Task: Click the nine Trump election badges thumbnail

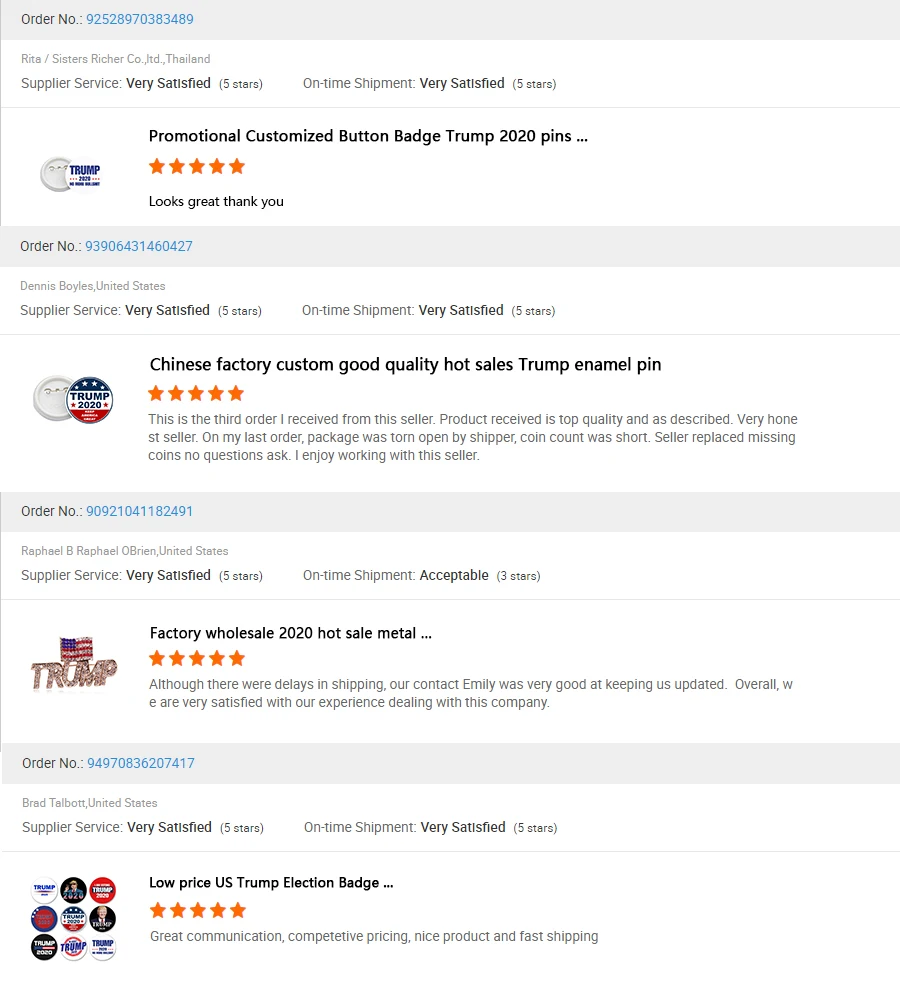Action: [73, 918]
